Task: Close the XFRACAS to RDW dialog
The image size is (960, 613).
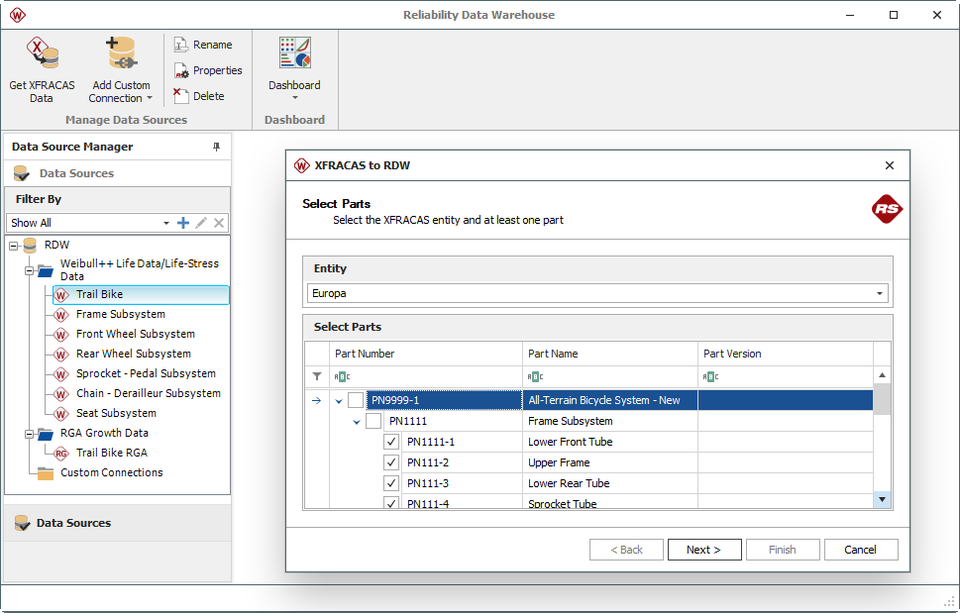Action: (890, 165)
